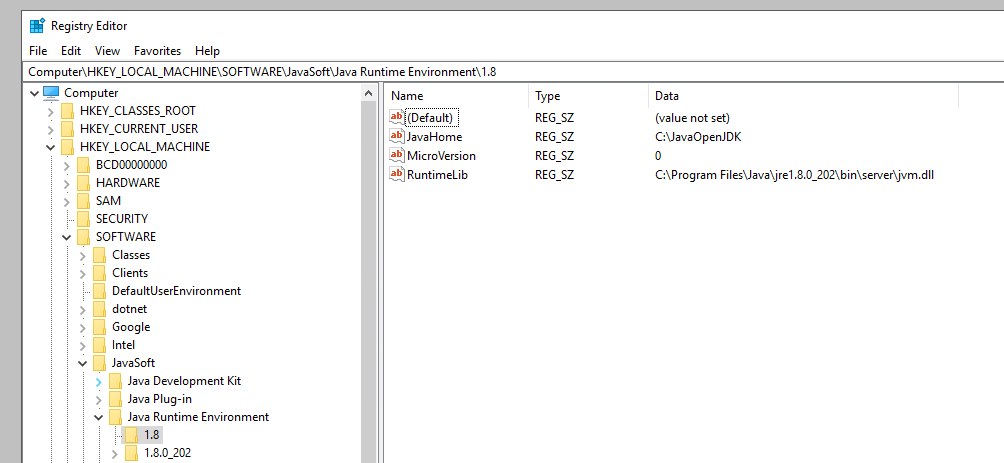Click the (Default) value icon

397,118
